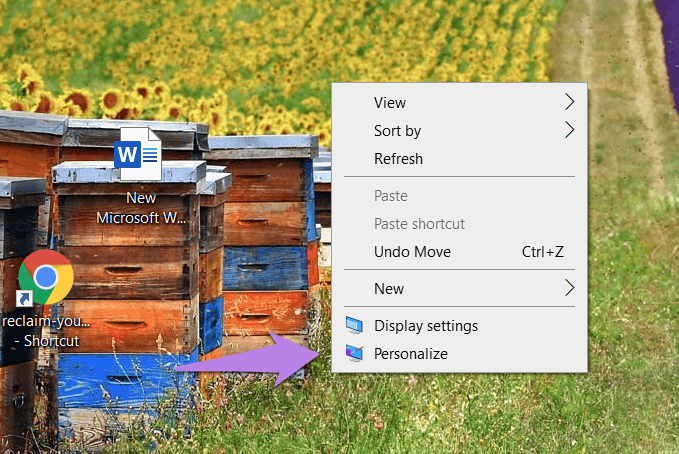Image resolution: width=679 pixels, height=454 pixels.
Task: Click the New entry in context menu
Action: (x=389, y=289)
